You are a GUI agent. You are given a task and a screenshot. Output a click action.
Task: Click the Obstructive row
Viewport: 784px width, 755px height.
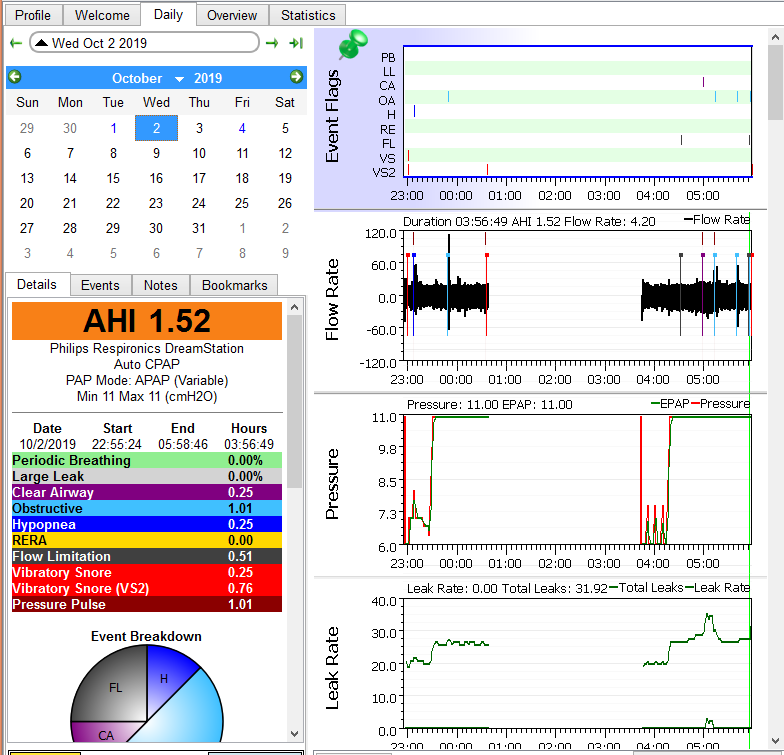[x=147, y=508]
